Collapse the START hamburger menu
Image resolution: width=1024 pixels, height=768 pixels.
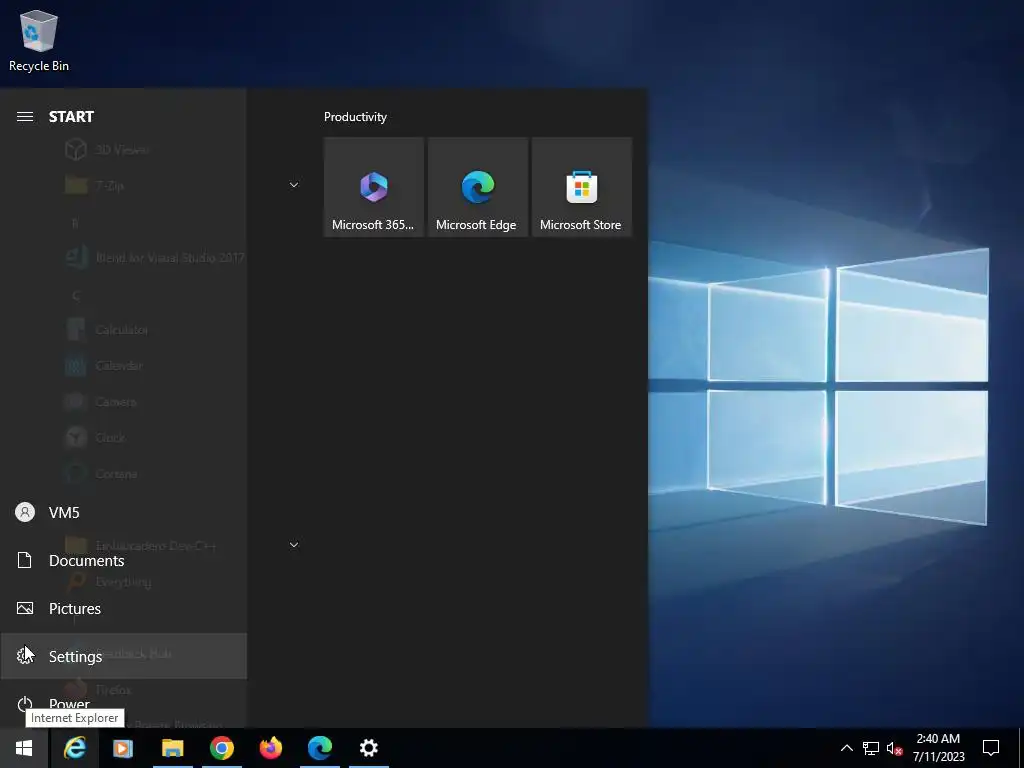point(25,117)
